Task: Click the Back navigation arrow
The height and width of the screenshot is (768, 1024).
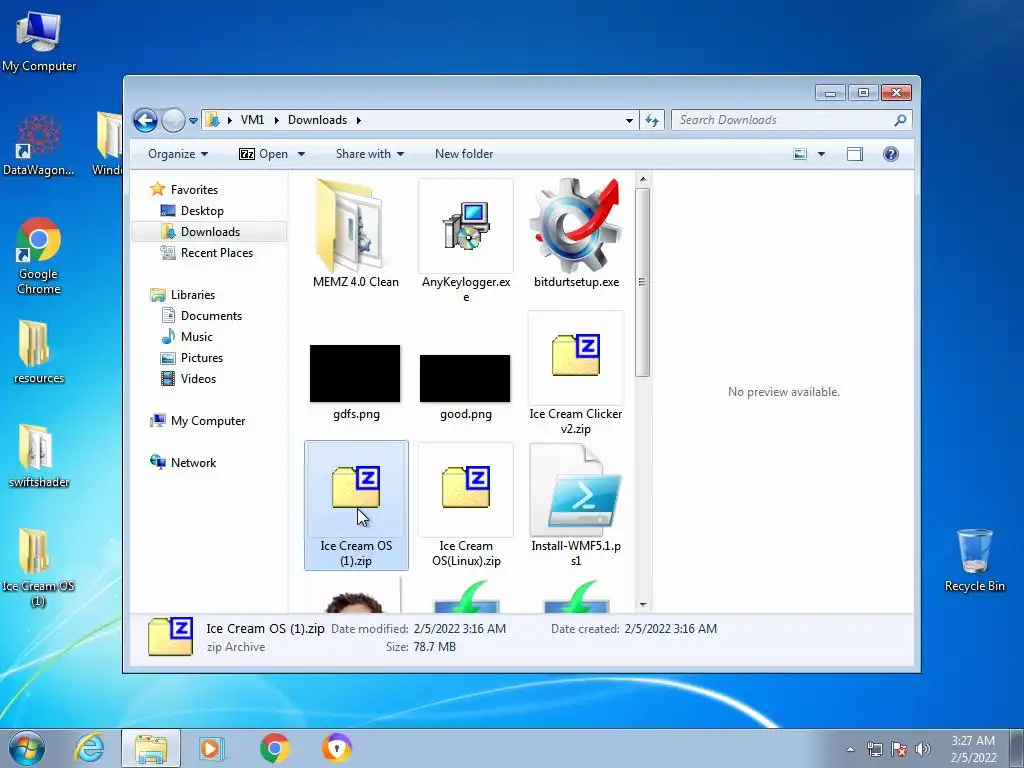Action: pos(145,120)
